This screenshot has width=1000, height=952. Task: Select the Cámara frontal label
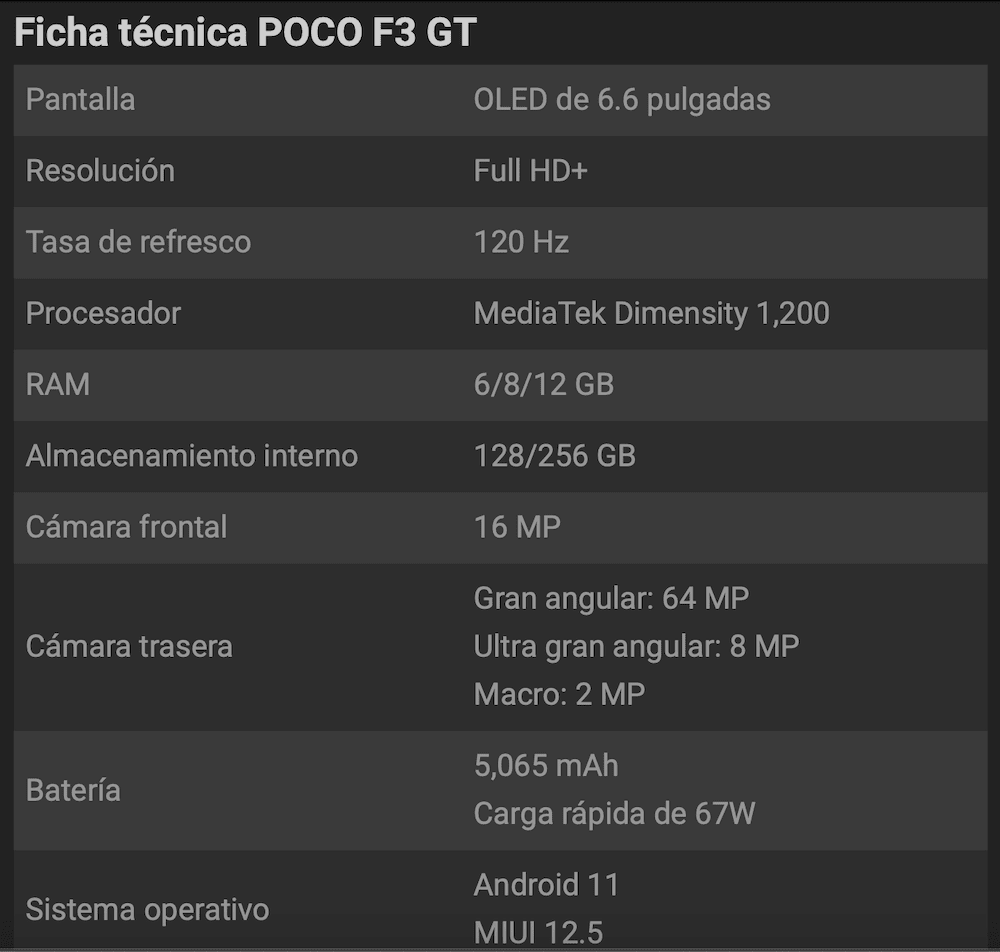pos(126,527)
